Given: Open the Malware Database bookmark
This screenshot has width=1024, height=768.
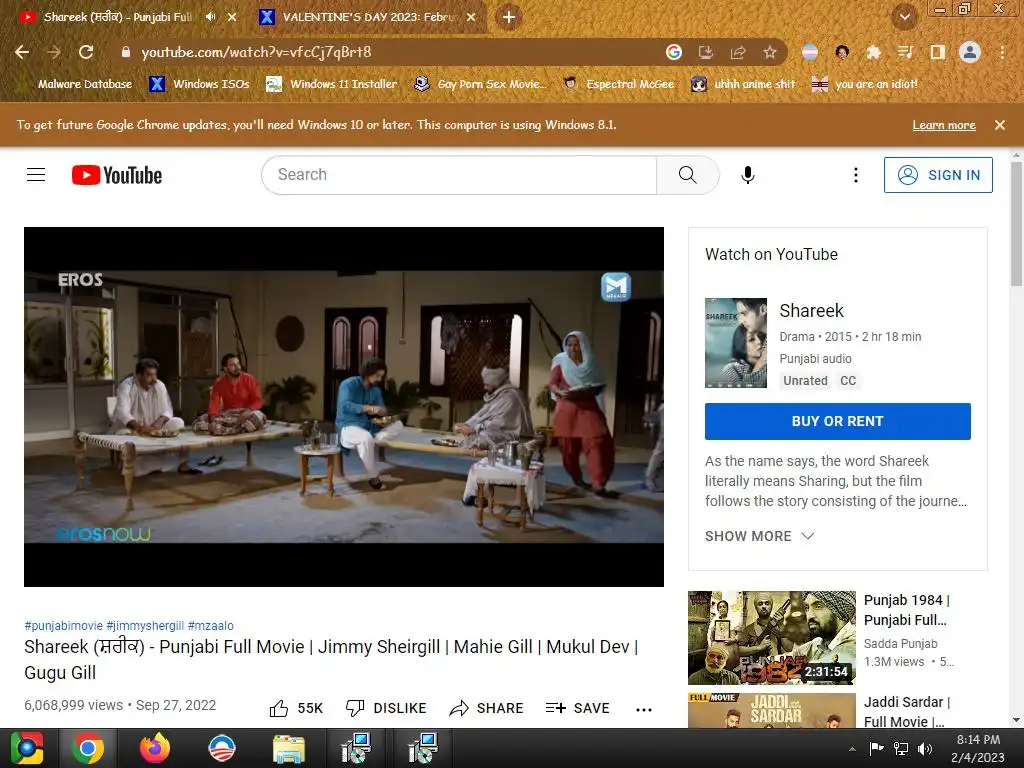Looking at the screenshot, I should (76, 84).
